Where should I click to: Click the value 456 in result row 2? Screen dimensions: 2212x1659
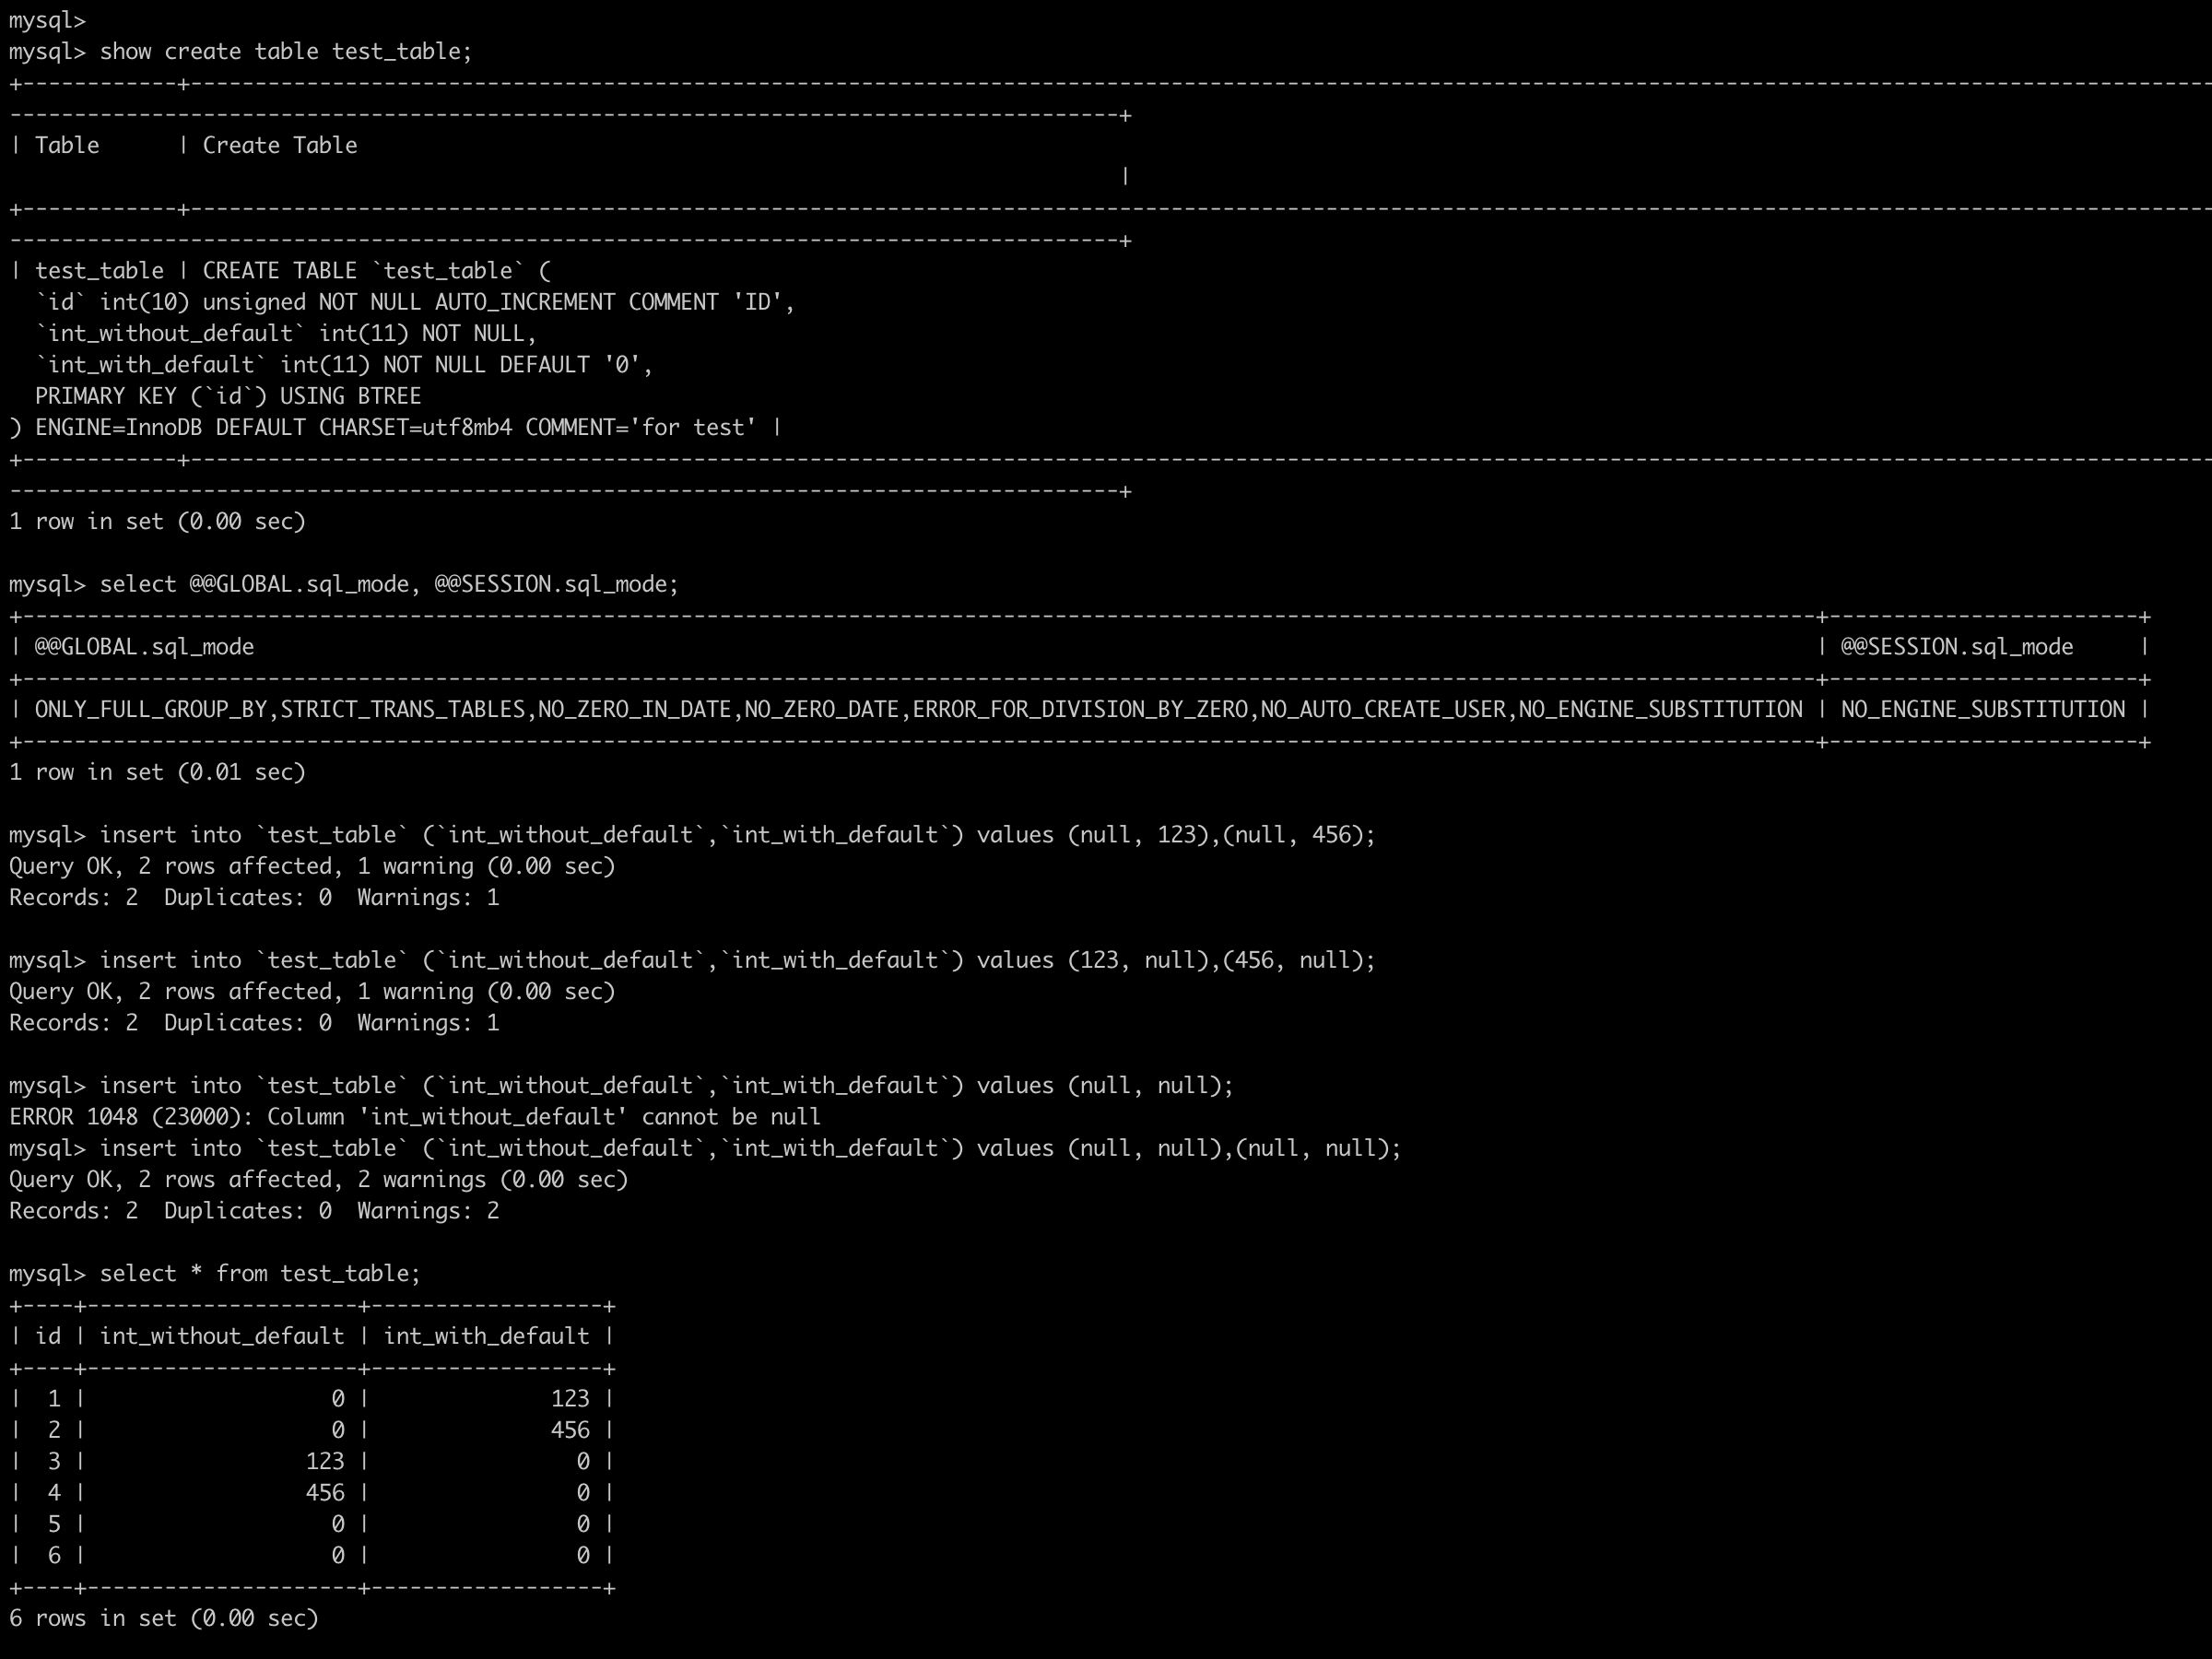pyautogui.click(x=570, y=1431)
